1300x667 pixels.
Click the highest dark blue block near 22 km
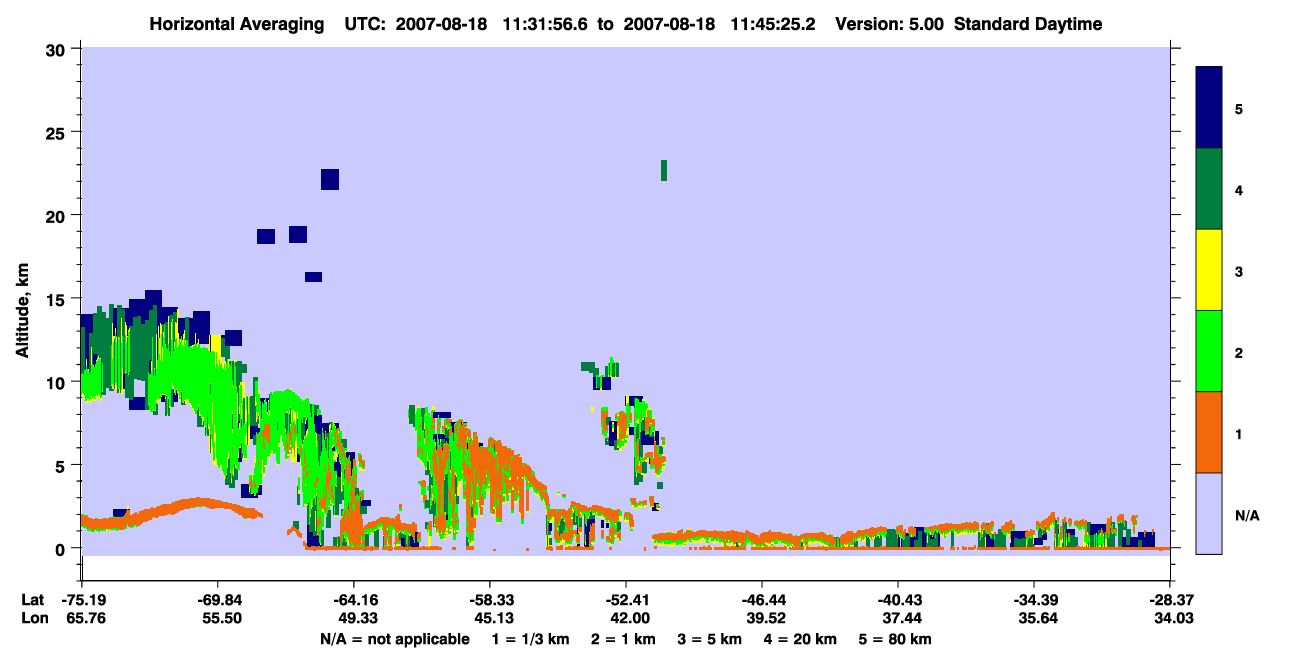click(x=330, y=179)
